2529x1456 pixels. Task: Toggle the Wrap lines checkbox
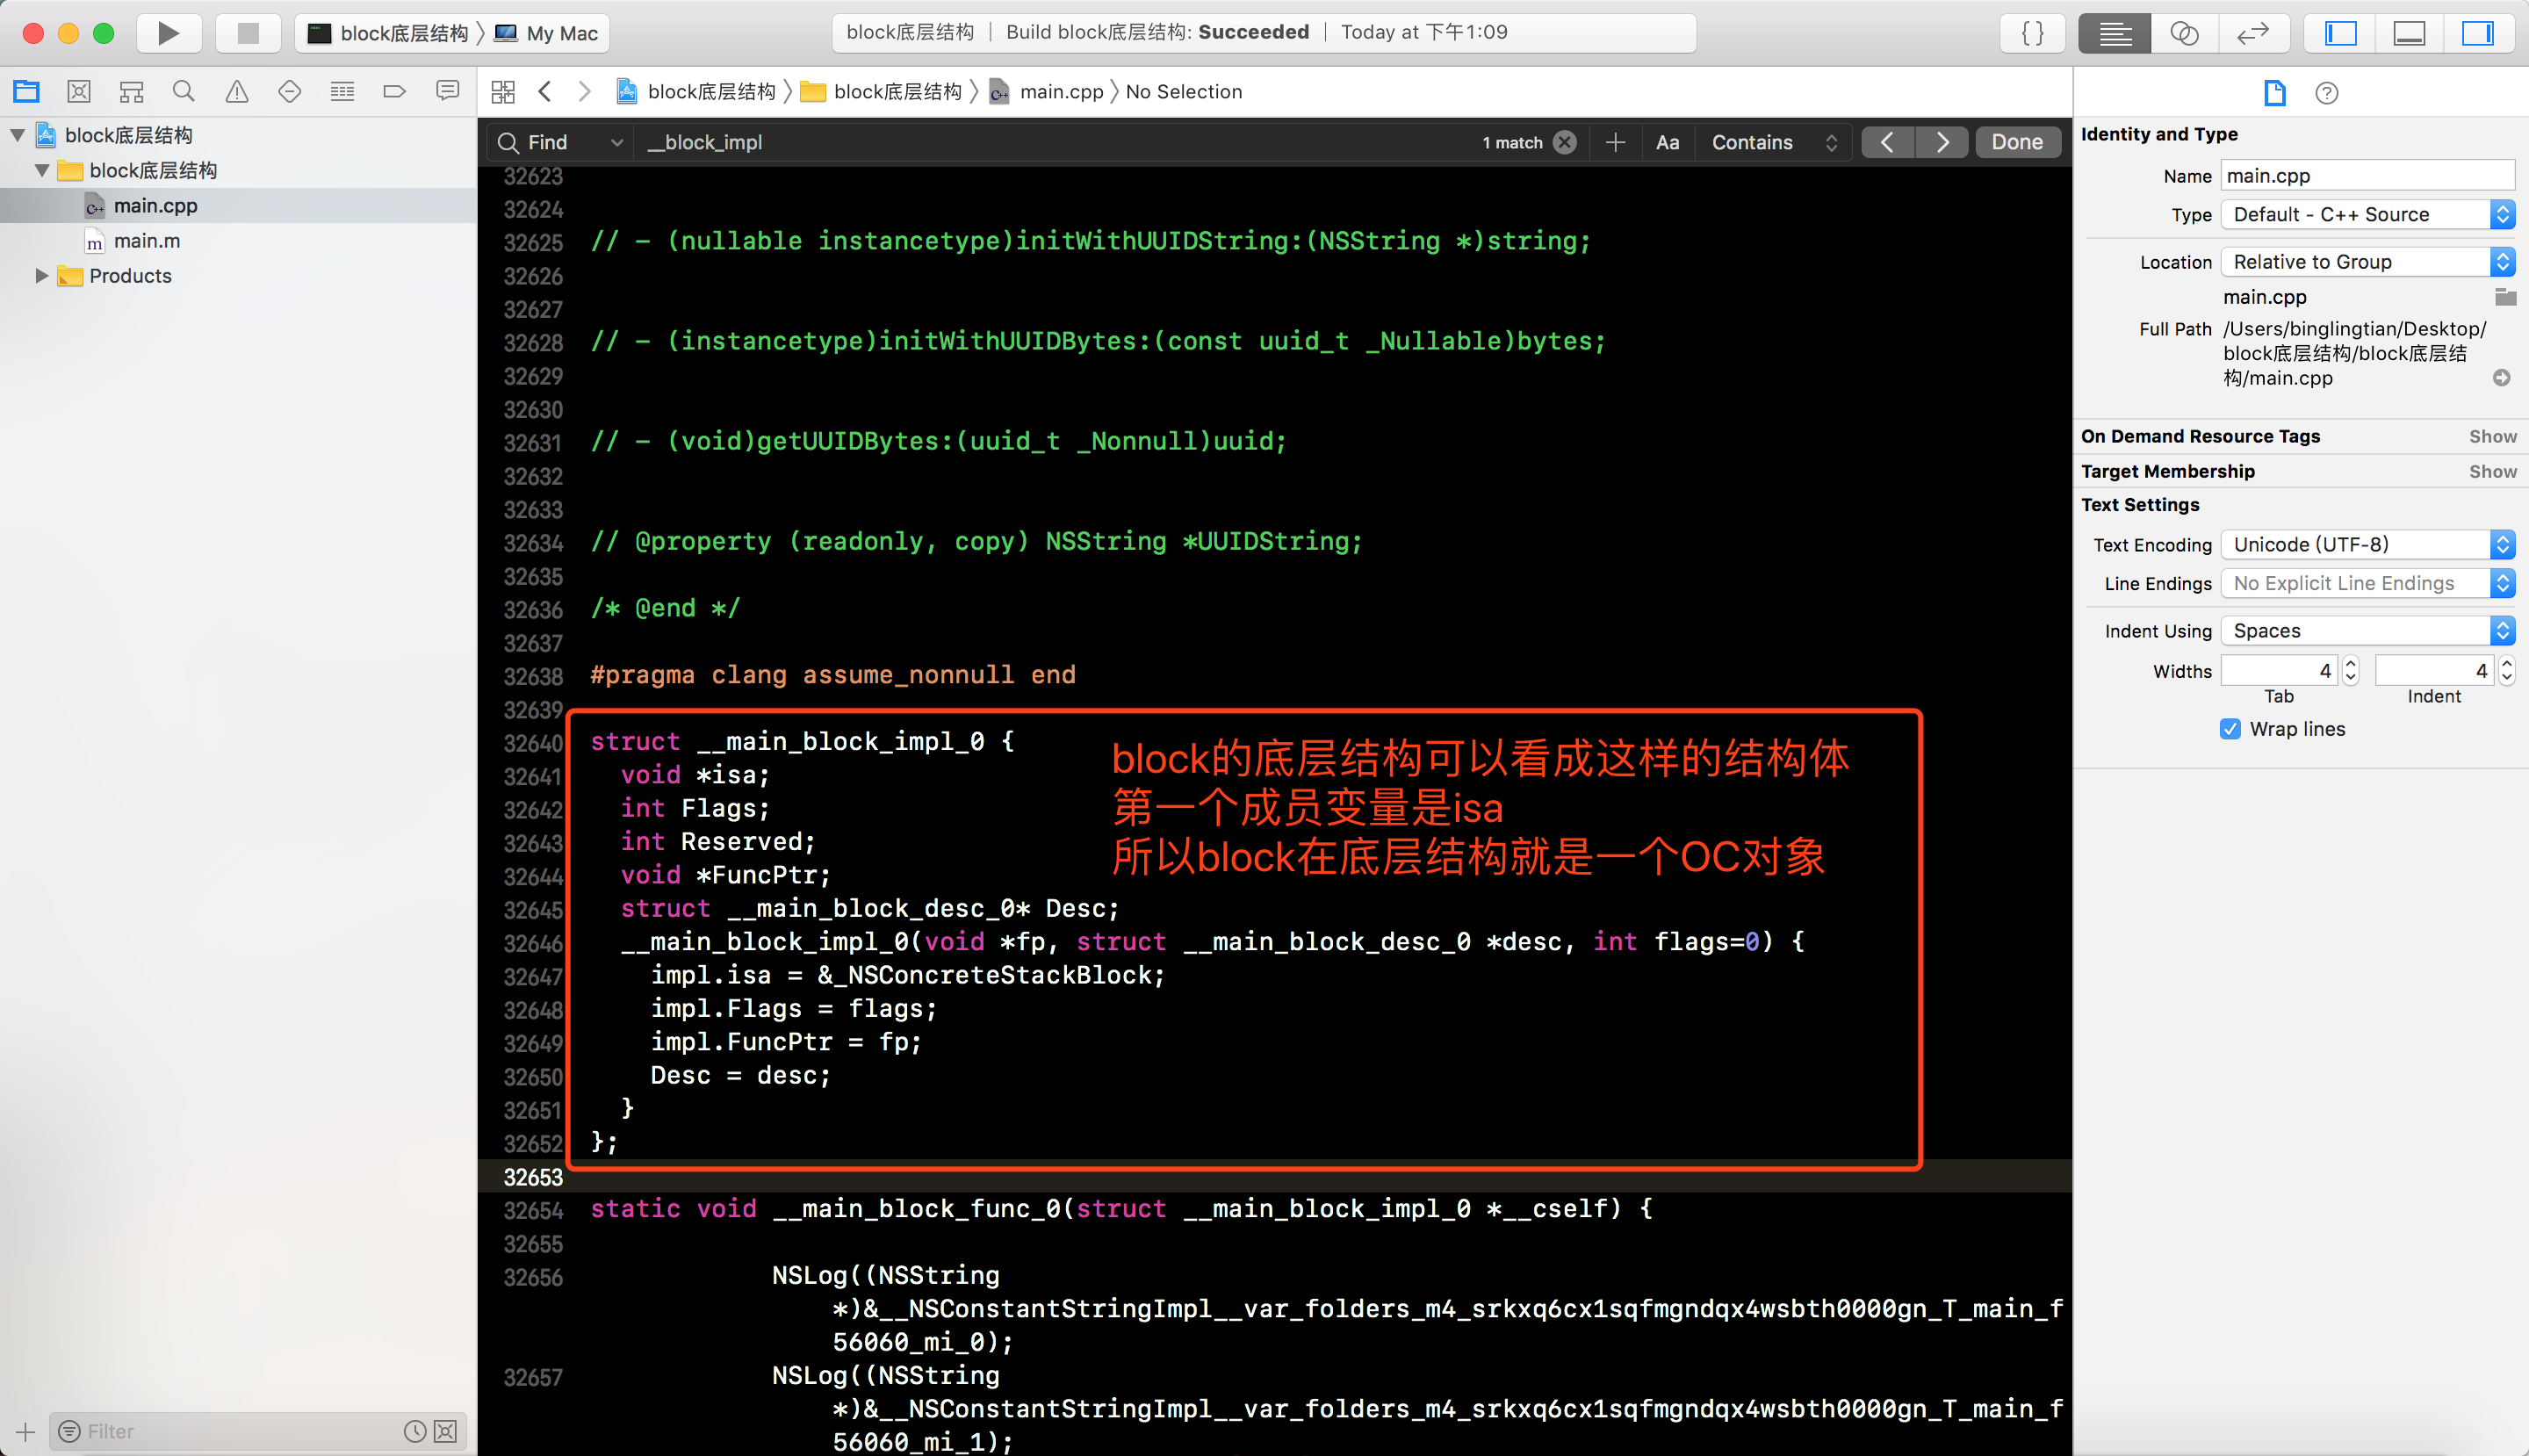2230,729
